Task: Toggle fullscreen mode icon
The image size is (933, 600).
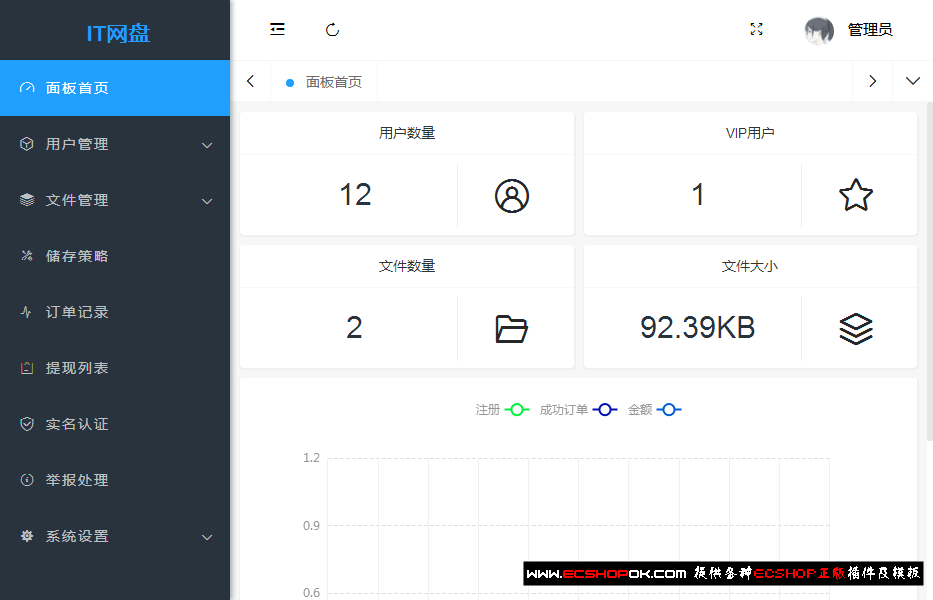Action: click(x=756, y=29)
